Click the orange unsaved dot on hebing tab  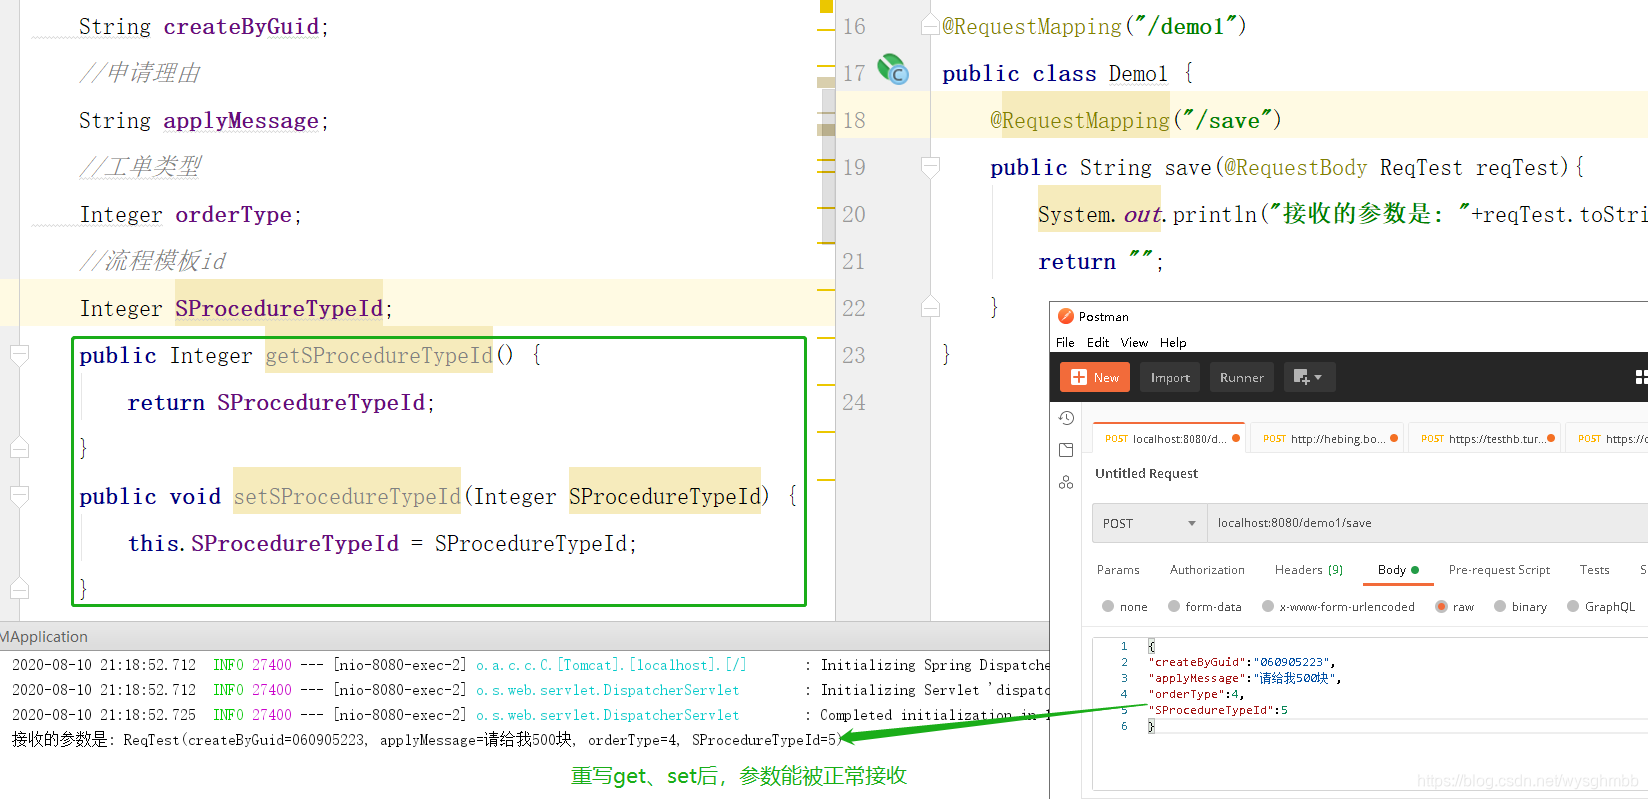pyautogui.click(x=1394, y=438)
